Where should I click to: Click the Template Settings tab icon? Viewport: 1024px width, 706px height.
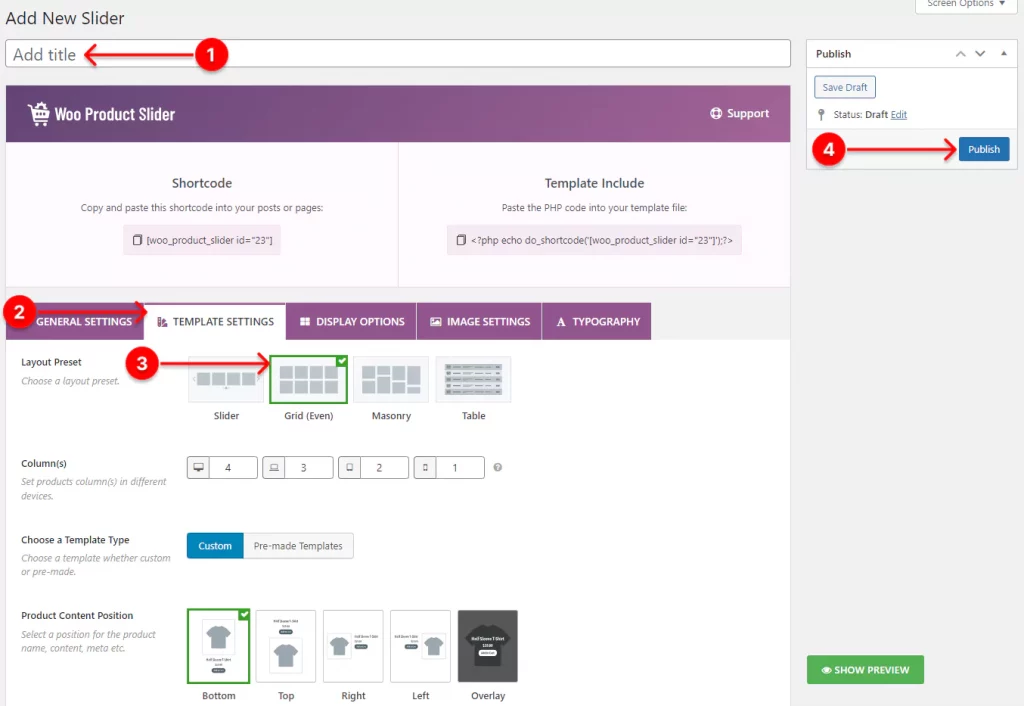click(x=162, y=321)
